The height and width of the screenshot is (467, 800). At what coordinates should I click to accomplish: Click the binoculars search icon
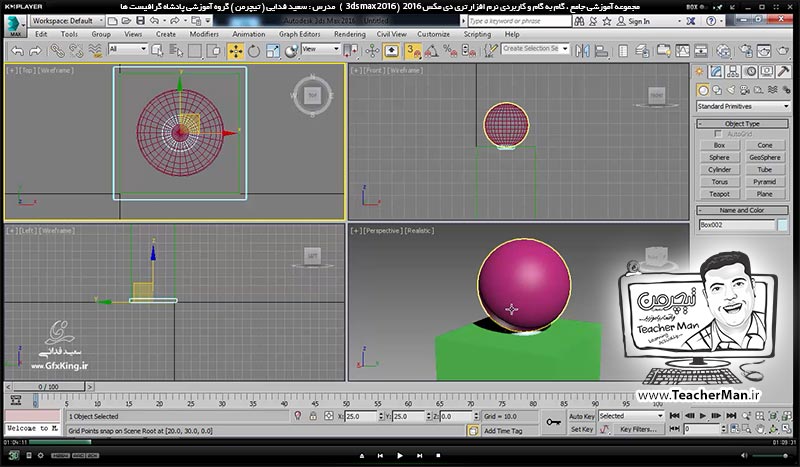coord(579,21)
